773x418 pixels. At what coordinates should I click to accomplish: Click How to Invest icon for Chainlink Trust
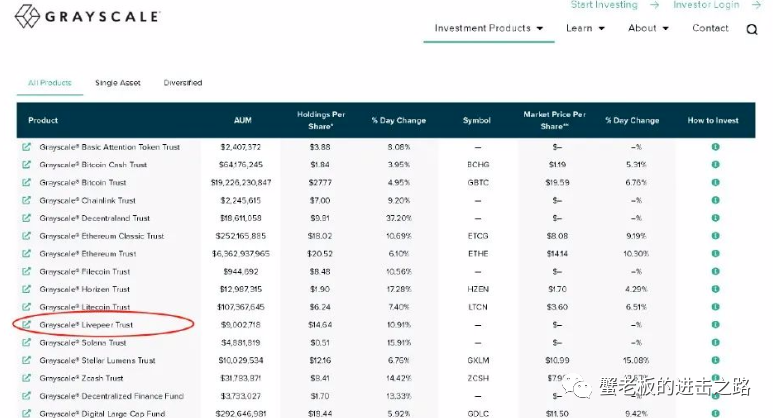(x=715, y=201)
